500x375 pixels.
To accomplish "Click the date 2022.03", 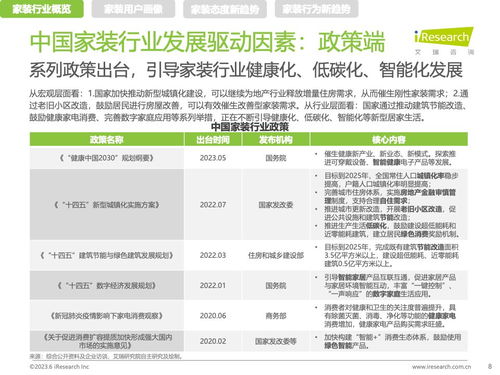I will coord(213,255).
